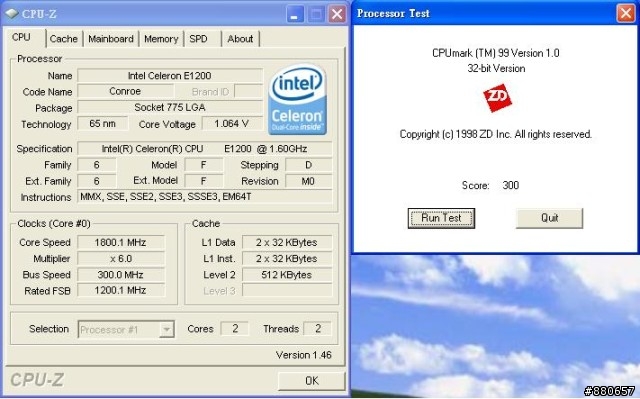Click the Package value 'Socket 775 LGA'
The width and height of the screenshot is (640, 399).
(170, 107)
